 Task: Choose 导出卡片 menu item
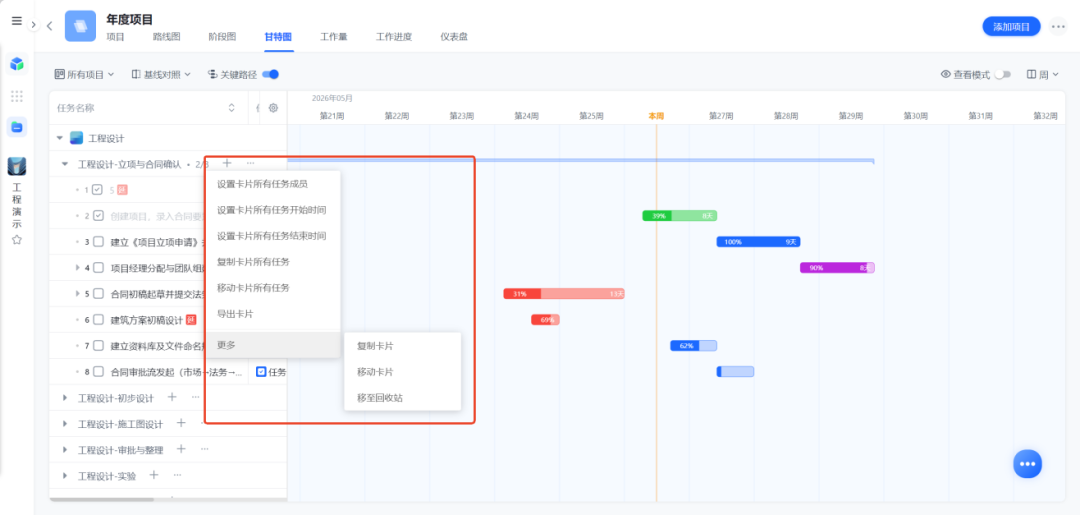pos(274,314)
